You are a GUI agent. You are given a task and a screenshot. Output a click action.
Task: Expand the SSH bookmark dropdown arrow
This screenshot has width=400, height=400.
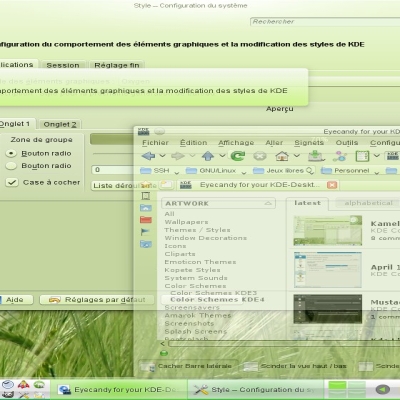(177, 172)
